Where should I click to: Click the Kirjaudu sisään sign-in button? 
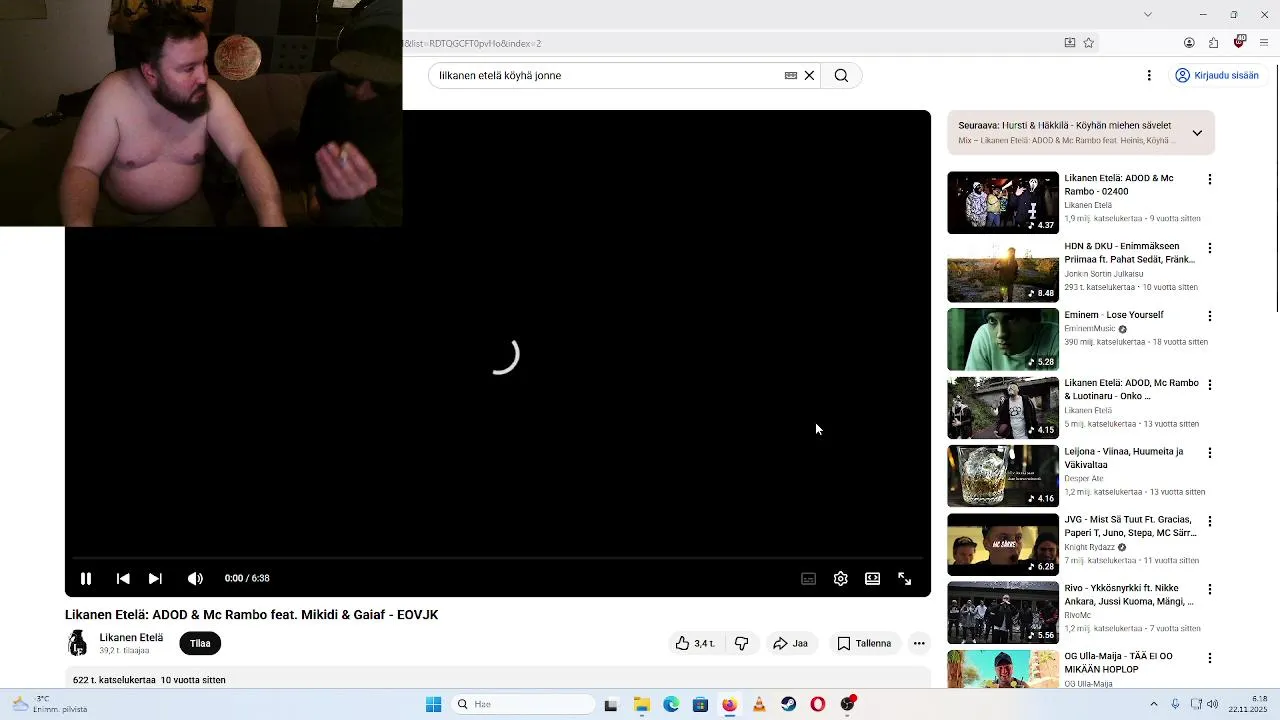[1217, 75]
